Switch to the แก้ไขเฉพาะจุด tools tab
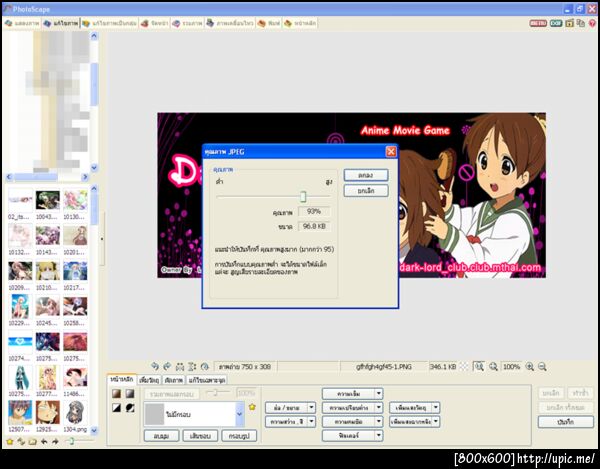 tap(207, 380)
